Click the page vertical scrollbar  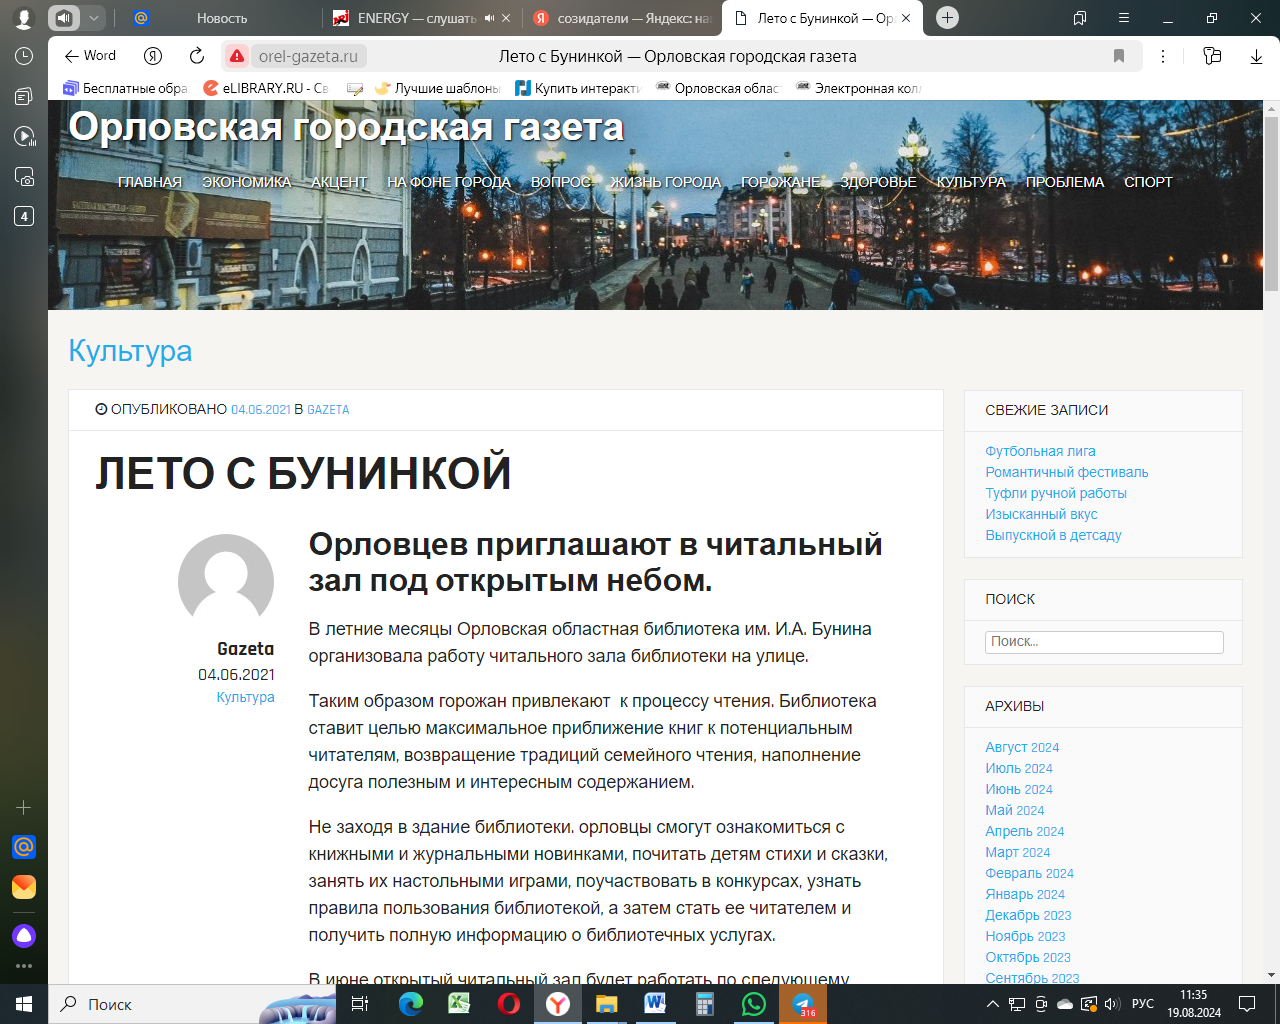1271,500
